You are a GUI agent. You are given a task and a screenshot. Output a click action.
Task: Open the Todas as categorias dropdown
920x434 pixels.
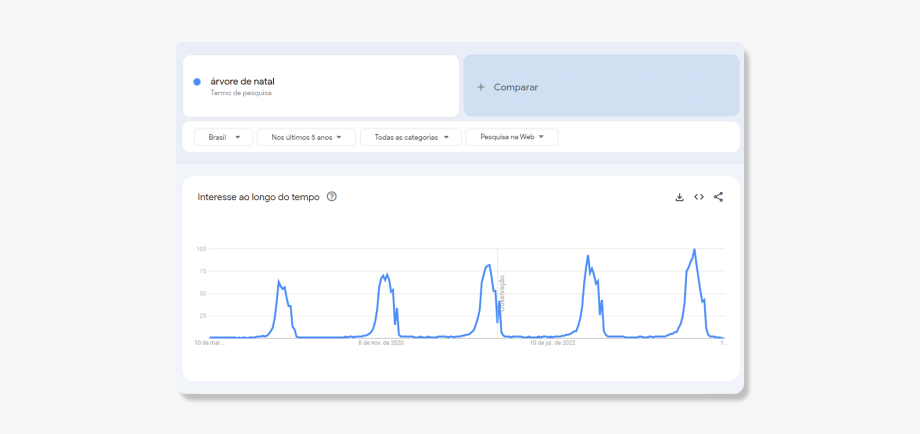(x=411, y=137)
